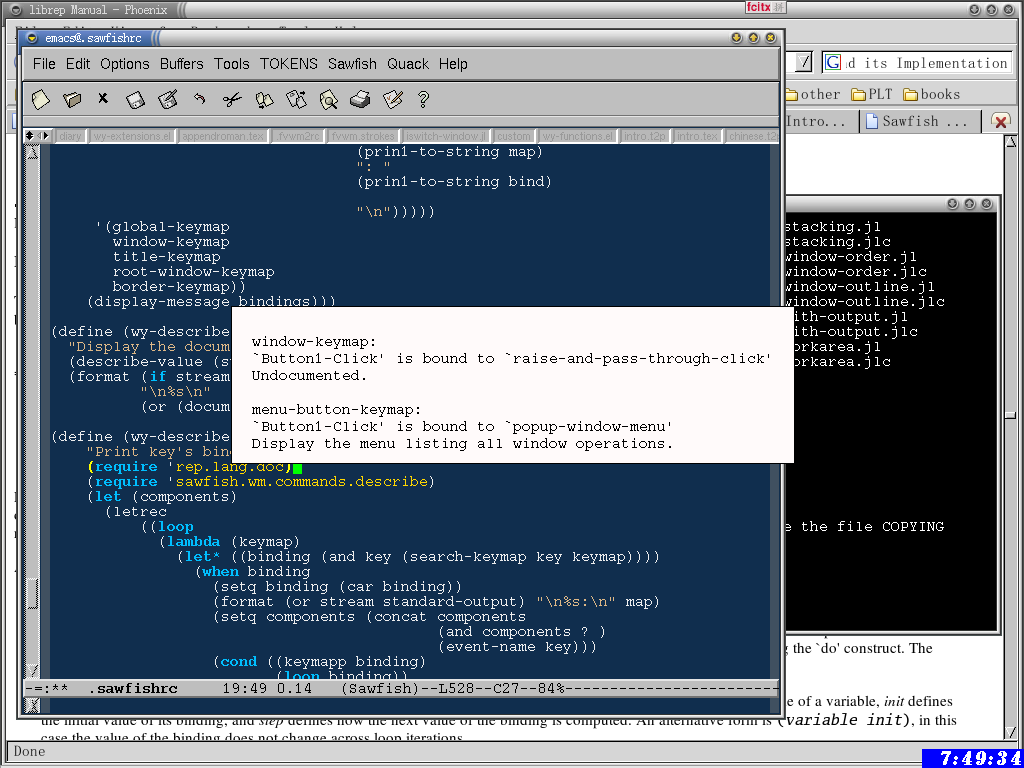The height and width of the screenshot is (768, 1024).
Task: Open the PLT bookmarks folder
Action: [x=871, y=95]
